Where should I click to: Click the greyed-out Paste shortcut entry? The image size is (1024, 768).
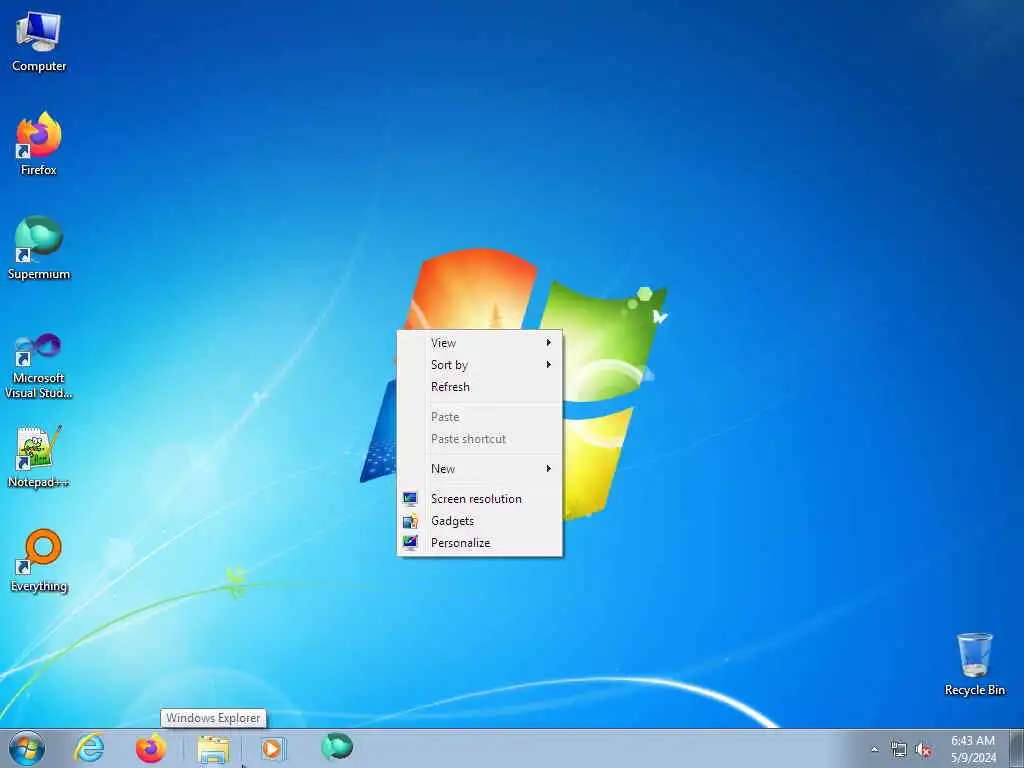(x=480, y=439)
